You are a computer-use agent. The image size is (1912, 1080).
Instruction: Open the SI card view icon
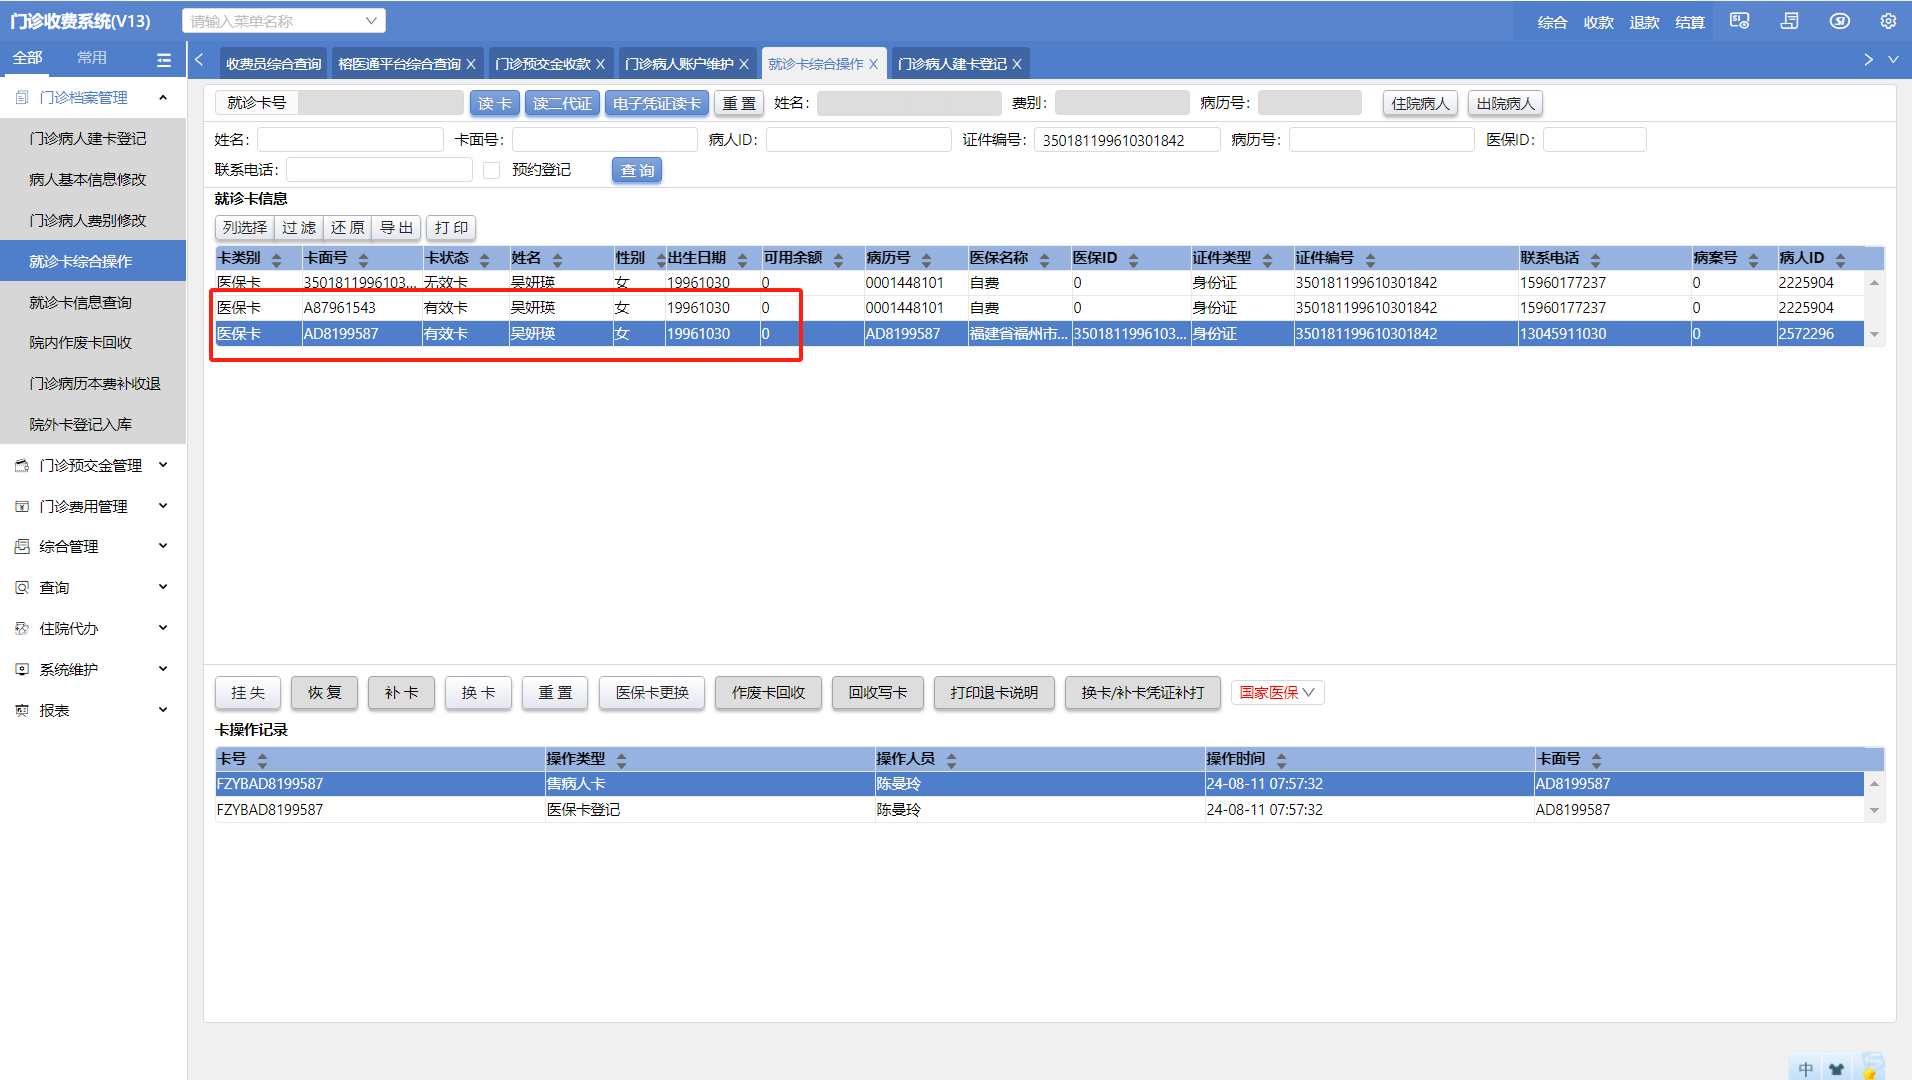(1740, 21)
